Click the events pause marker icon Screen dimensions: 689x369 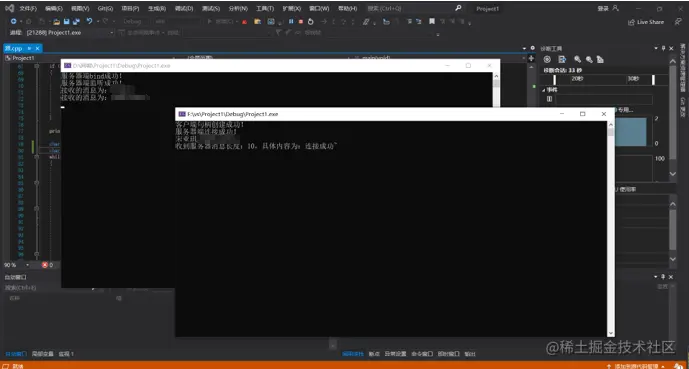(x=549, y=99)
